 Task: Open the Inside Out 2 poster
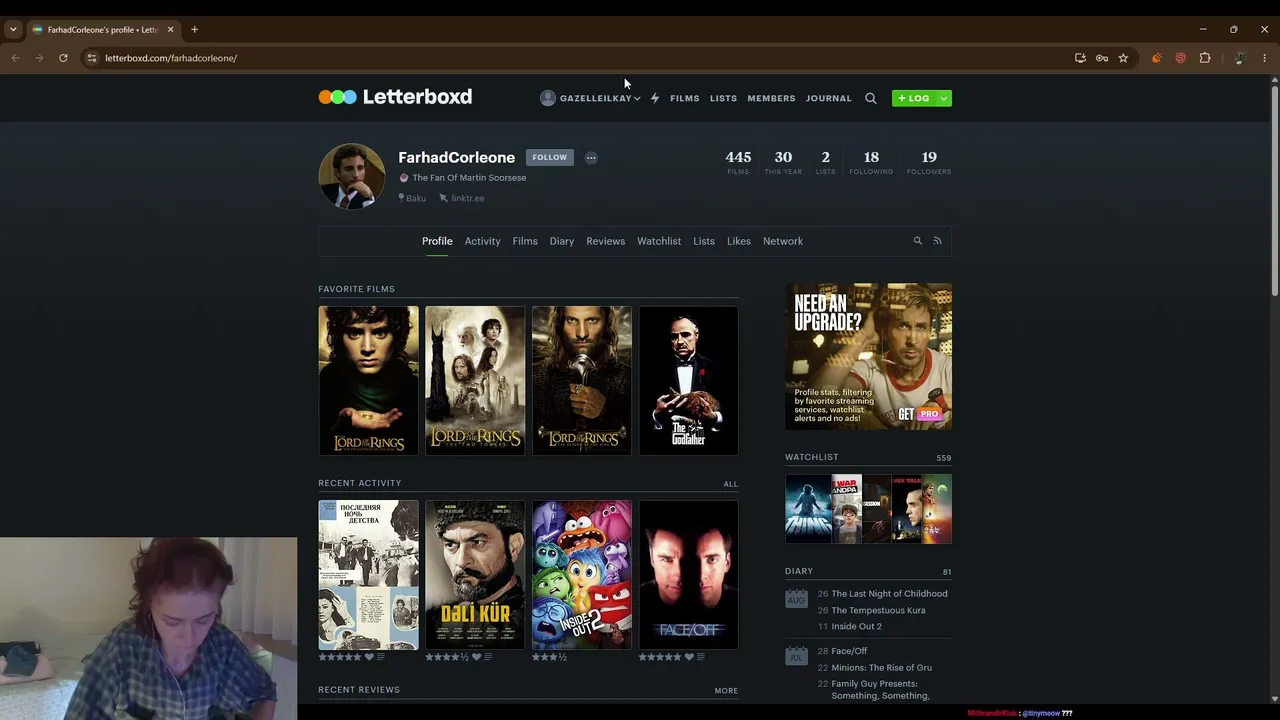(582, 575)
